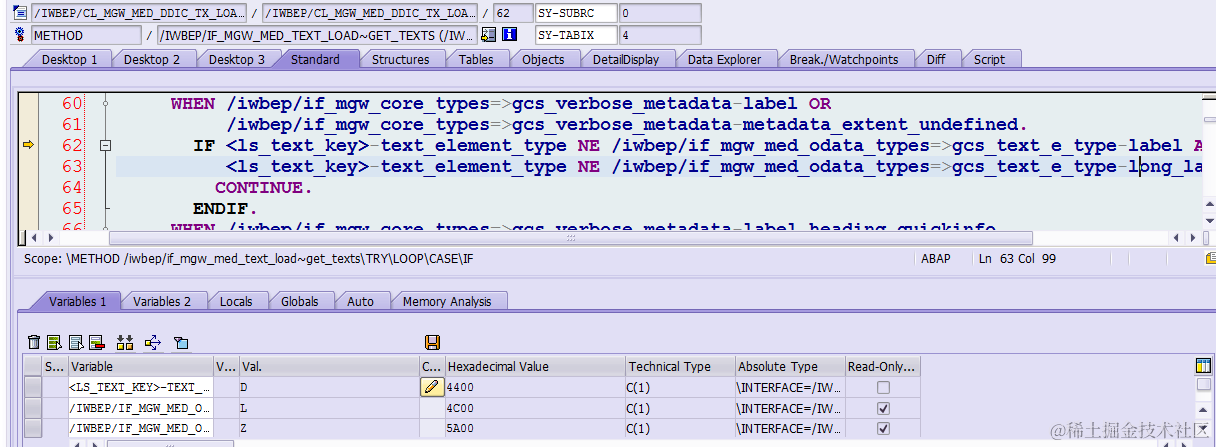Click the yellow arrow current-line marker at line 62
Viewport: 1216px width, 447px height.
click(x=28, y=146)
